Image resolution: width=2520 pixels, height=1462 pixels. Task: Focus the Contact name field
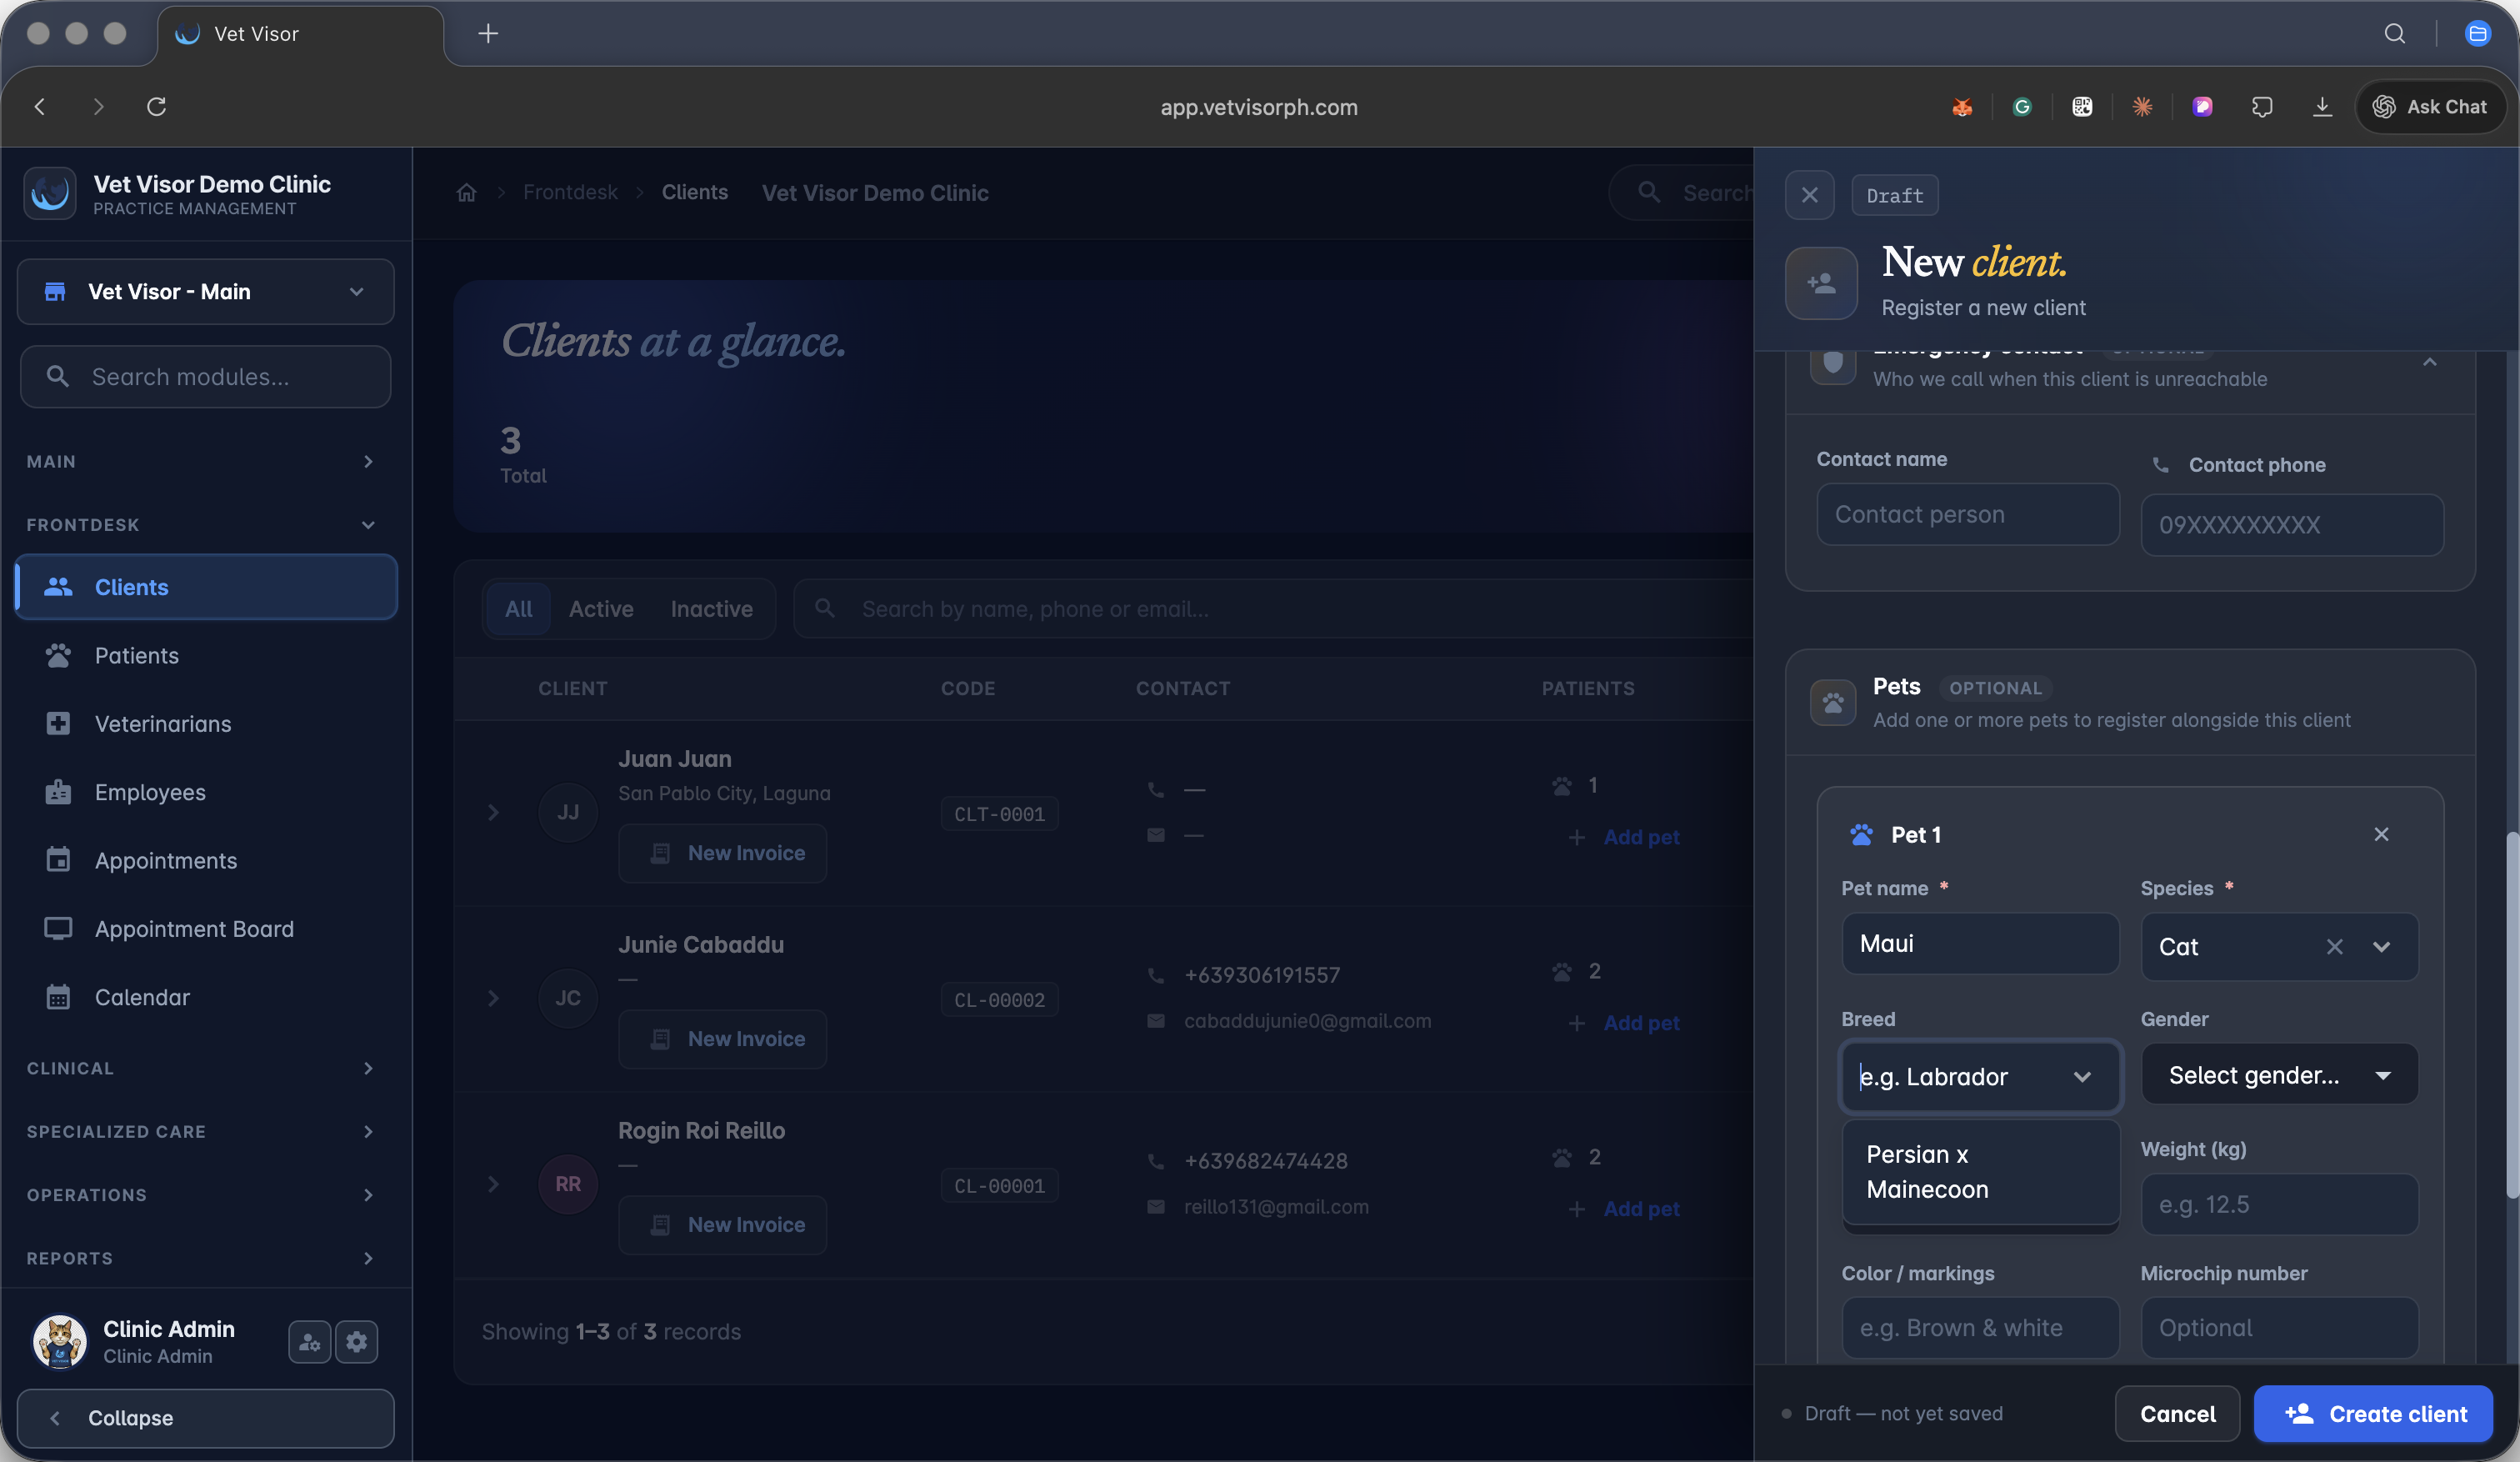1968,514
